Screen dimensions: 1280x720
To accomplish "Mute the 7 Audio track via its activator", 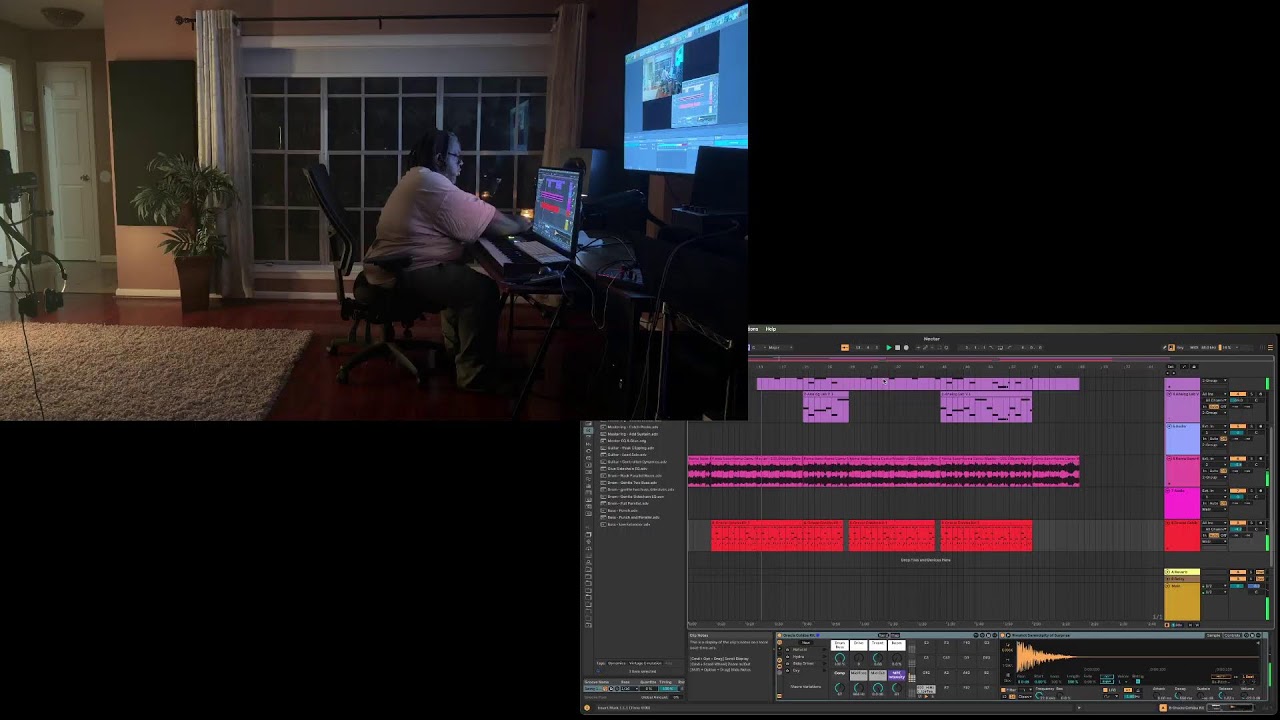I will coord(1238,490).
